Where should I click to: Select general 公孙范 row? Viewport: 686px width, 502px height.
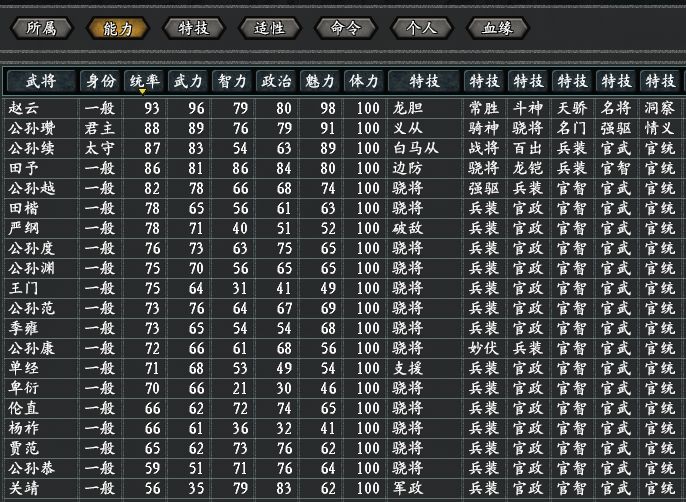pyautogui.click(x=343, y=309)
